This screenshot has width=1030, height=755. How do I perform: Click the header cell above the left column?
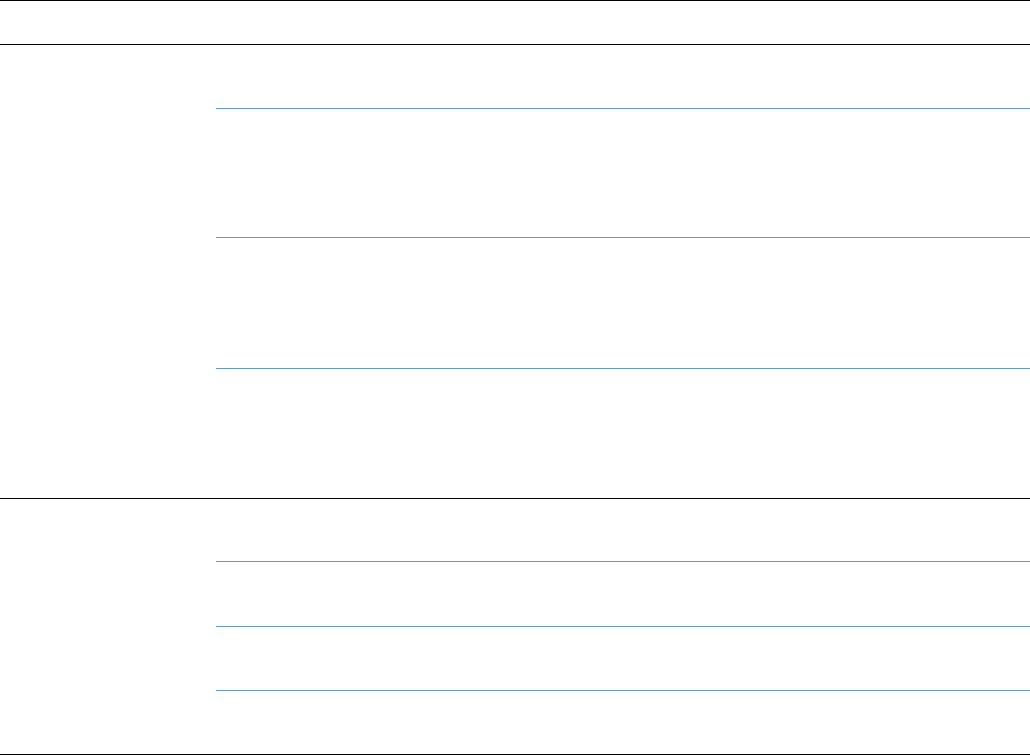pyautogui.click(x=108, y=22)
